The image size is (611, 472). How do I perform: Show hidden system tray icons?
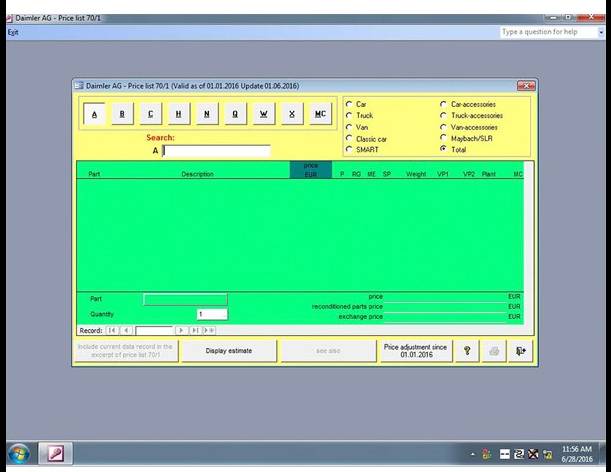[471, 455]
